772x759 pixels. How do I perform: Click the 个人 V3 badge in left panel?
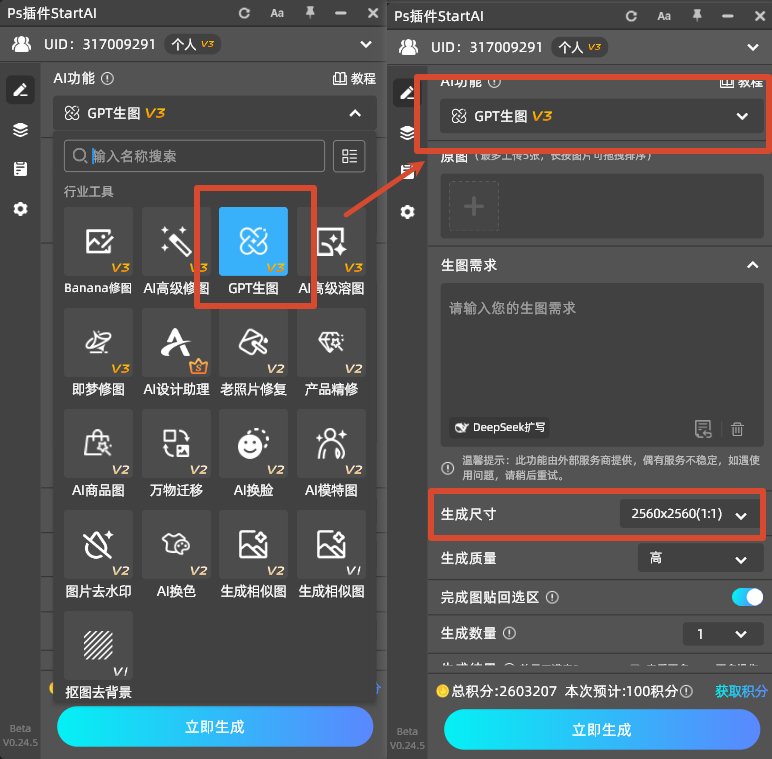(x=192, y=44)
